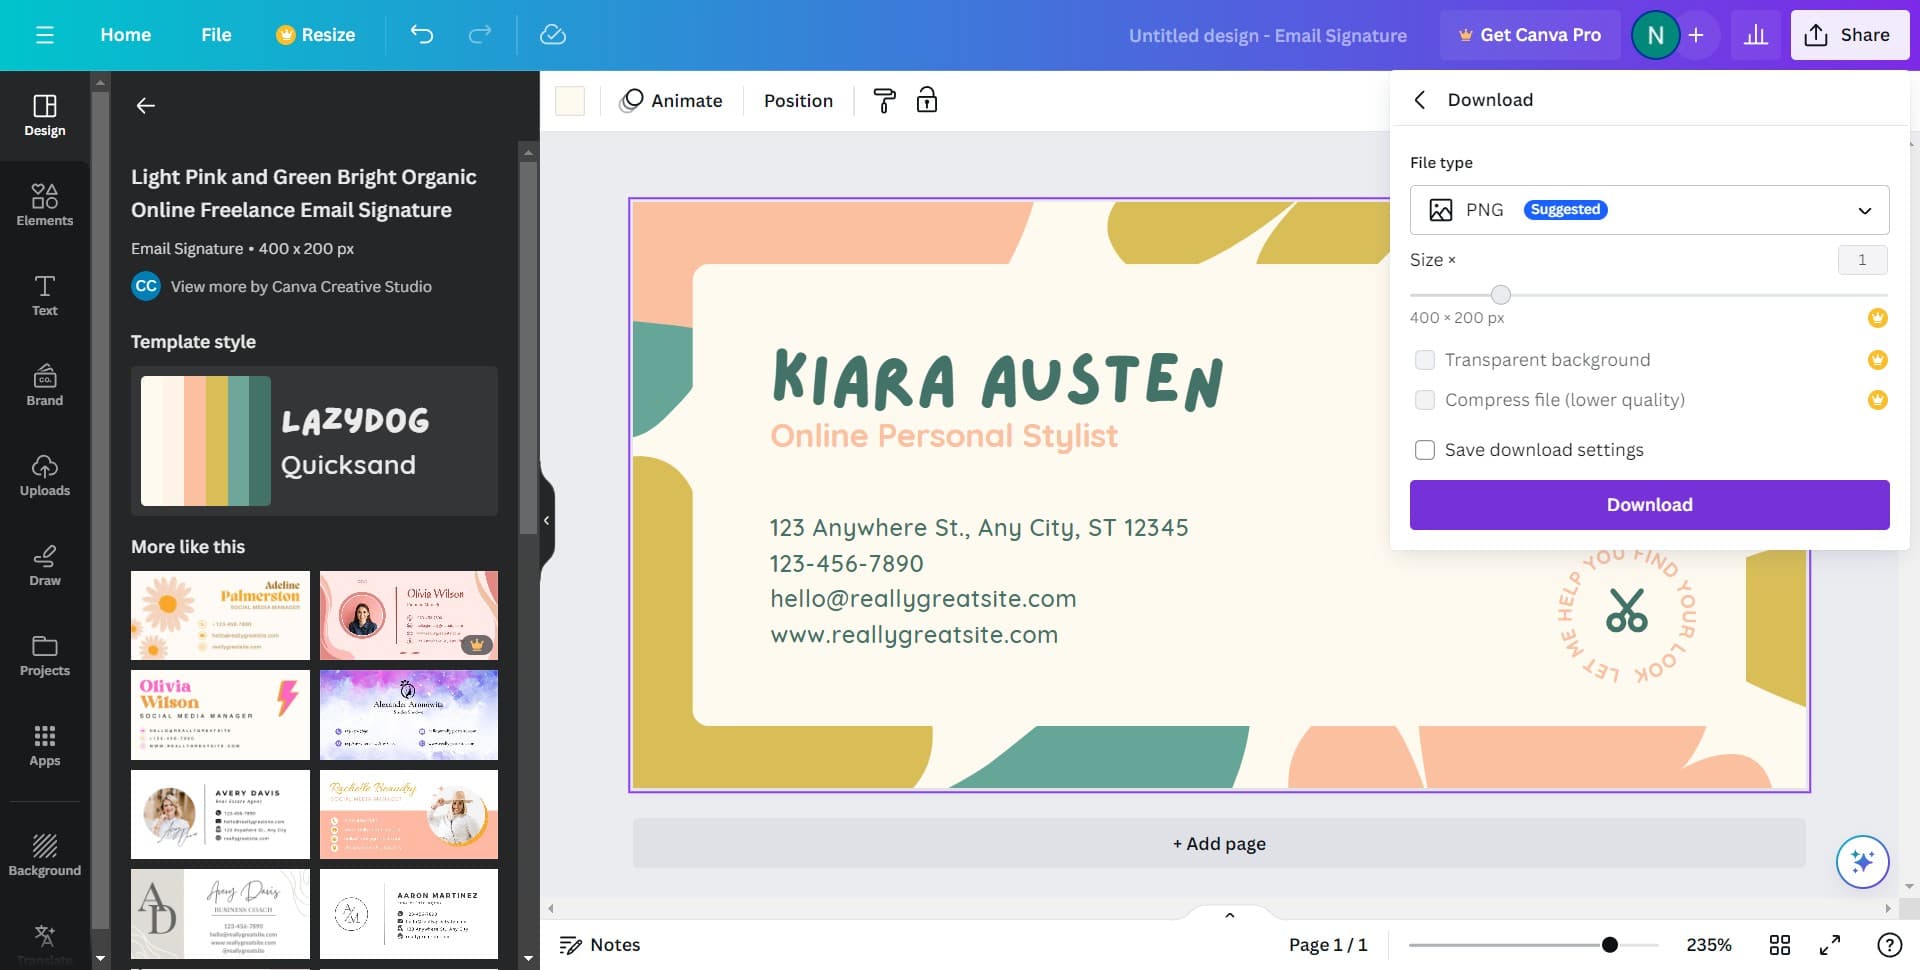Expand the page thumbnails chevron
The width and height of the screenshot is (1920, 970).
point(1230,915)
